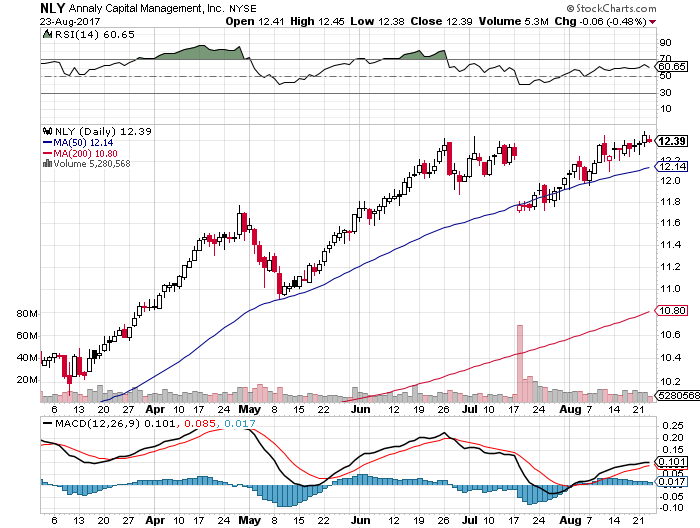This screenshot has width=700, height=528.
Task: Click the blue 12.14 MA(50) axis tag
Action: click(672, 166)
